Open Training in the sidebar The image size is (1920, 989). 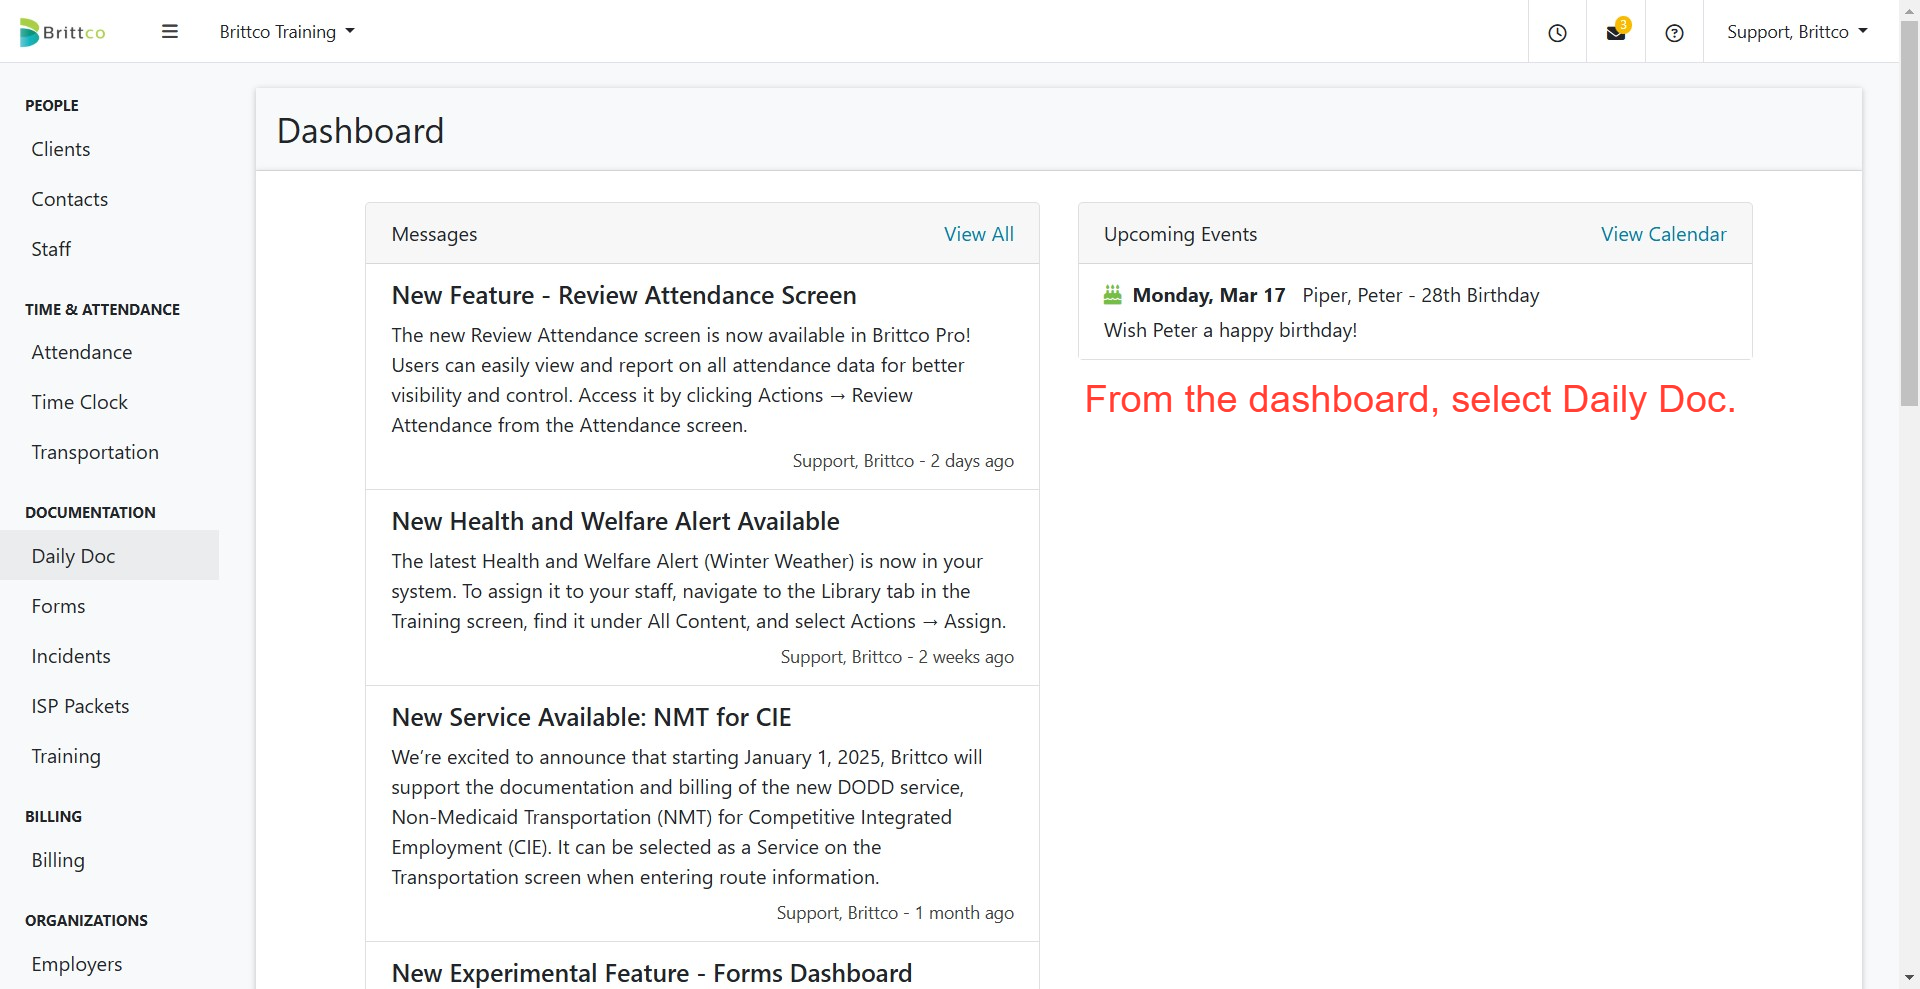[66, 756]
